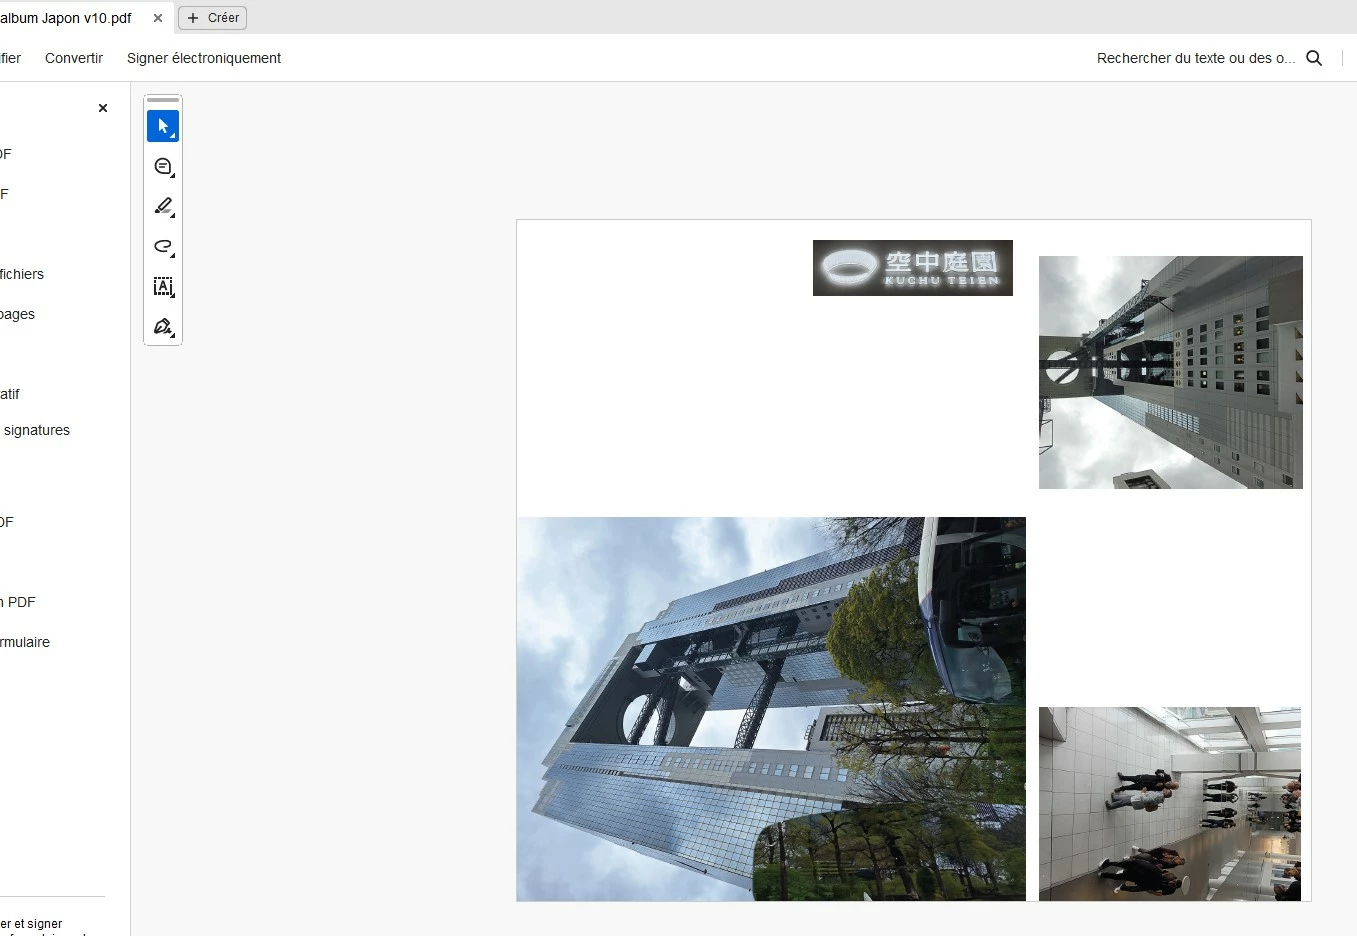Click the partially shown 'rmulaire' entry in side panel

[x=25, y=642]
